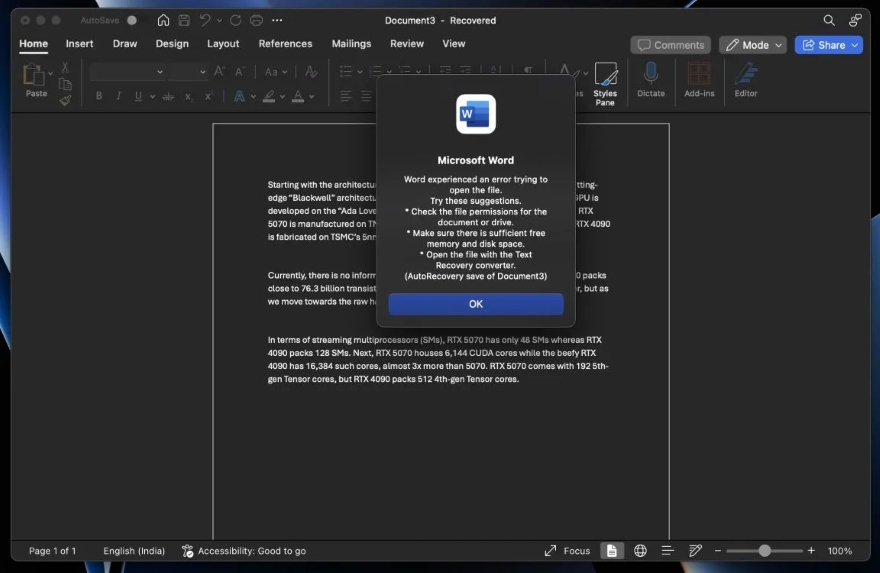Click the Print icon in the title bar
880x573 pixels.
[x=256, y=20]
